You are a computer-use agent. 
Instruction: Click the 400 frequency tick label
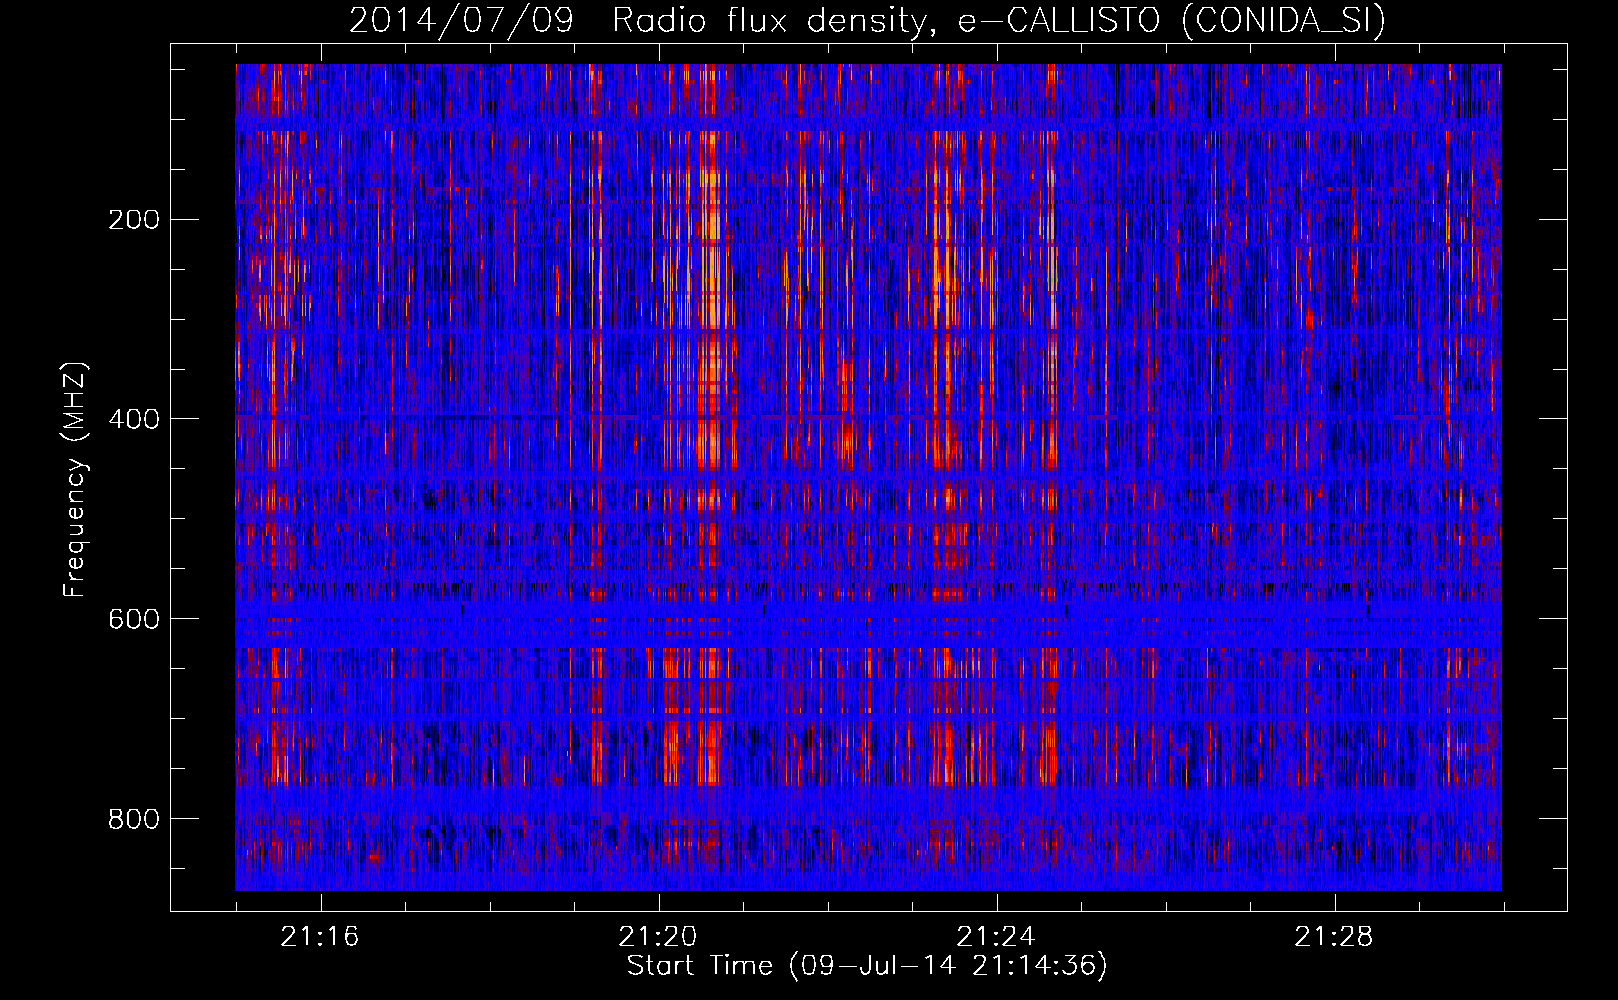click(x=134, y=419)
